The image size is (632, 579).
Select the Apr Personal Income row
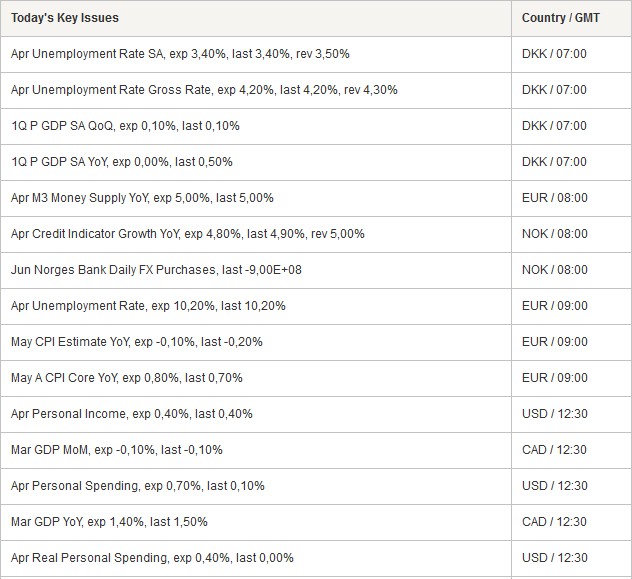tap(316, 414)
